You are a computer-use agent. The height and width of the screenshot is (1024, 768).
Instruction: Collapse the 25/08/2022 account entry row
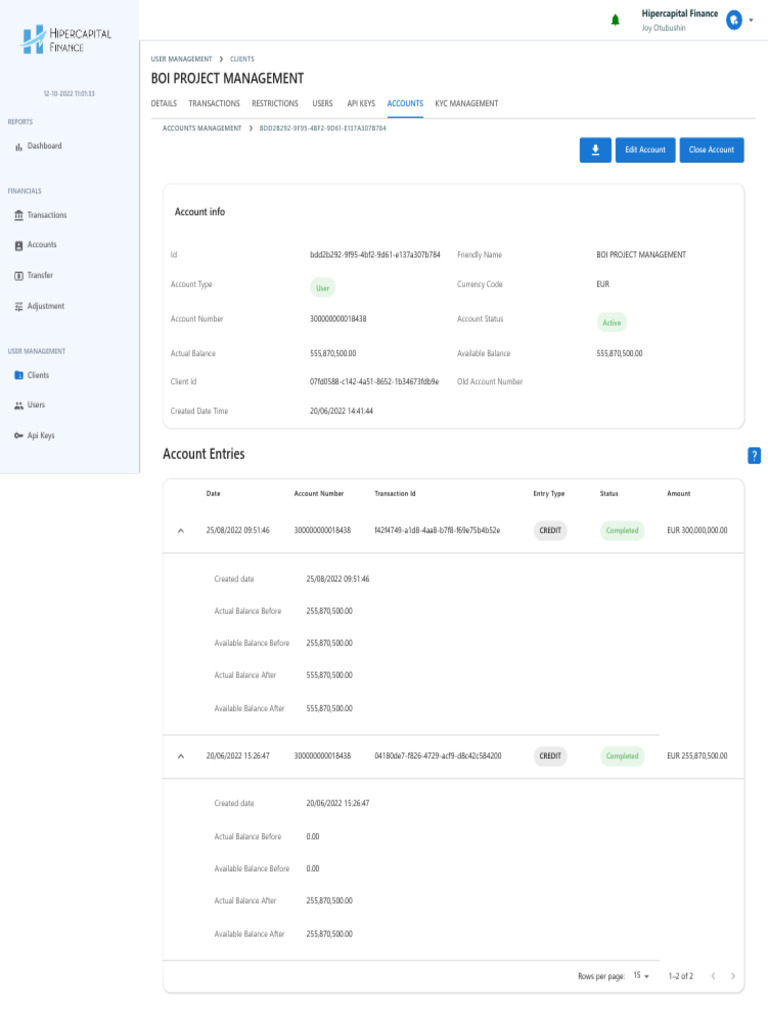pyautogui.click(x=181, y=531)
